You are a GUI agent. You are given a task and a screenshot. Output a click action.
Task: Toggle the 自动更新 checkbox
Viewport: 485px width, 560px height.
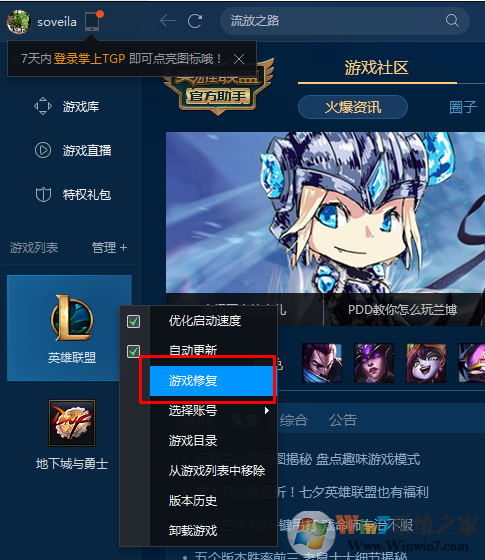tap(134, 351)
